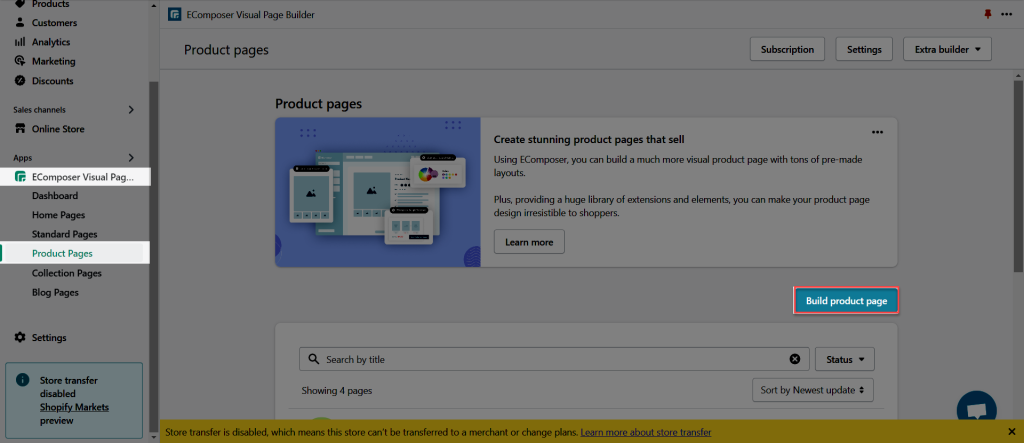Expand the Sales channels chevron

coord(131,110)
